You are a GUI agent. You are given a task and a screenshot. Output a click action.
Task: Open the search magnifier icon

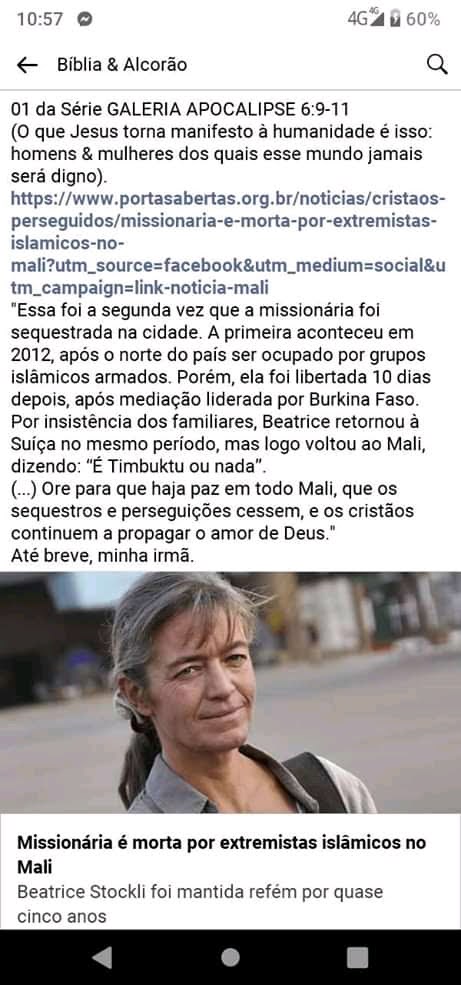(x=437, y=65)
